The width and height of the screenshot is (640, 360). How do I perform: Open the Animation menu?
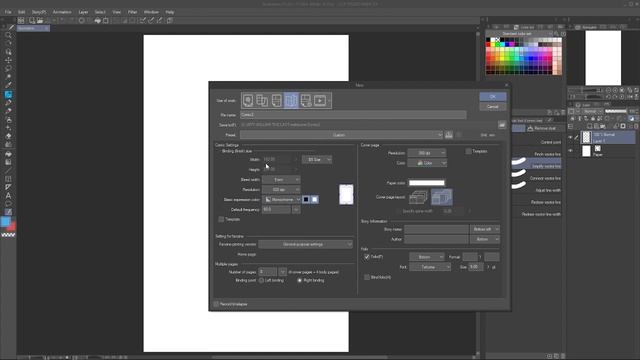point(62,12)
